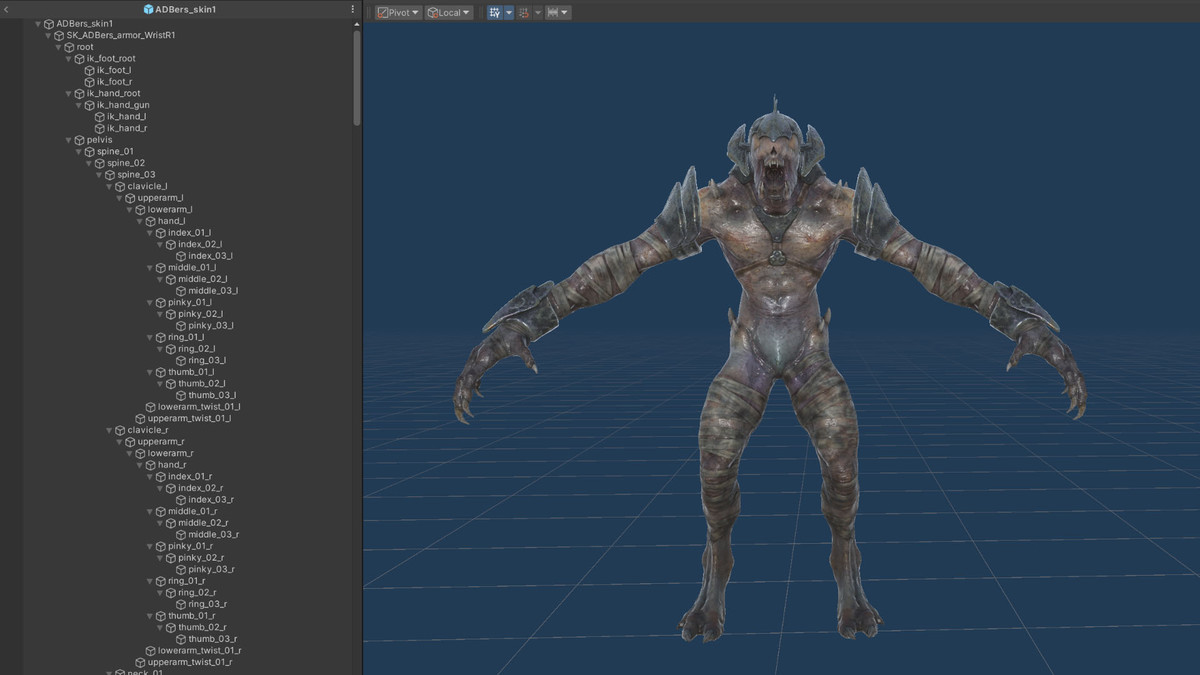Select the SK_ADBers_armor_WristR1 entry
Image resolution: width=1200 pixels, height=675 pixels.
[x=120, y=33]
